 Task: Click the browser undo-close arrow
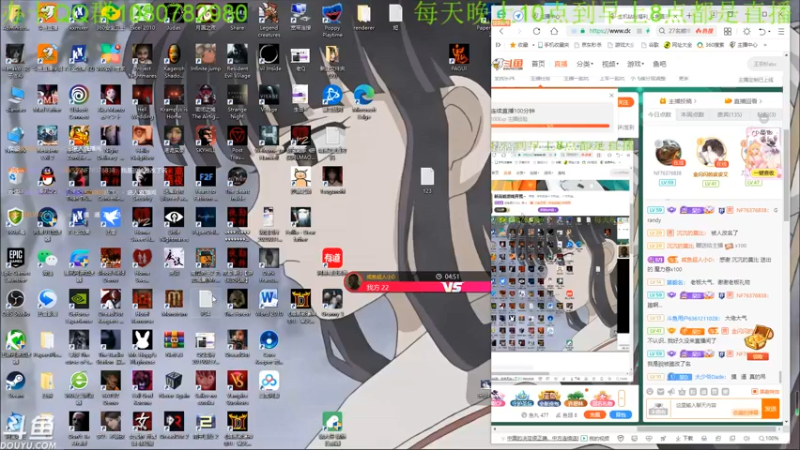pos(762,31)
